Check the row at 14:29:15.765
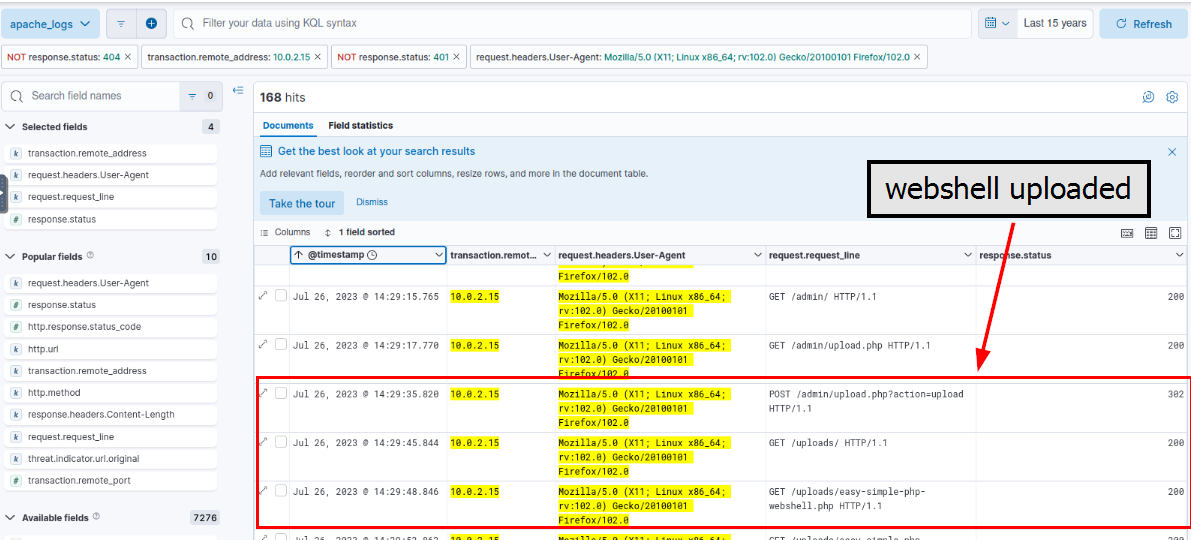The width and height of the screenshot is (1191, 540). pyautogui.click(x=281, y=296)
